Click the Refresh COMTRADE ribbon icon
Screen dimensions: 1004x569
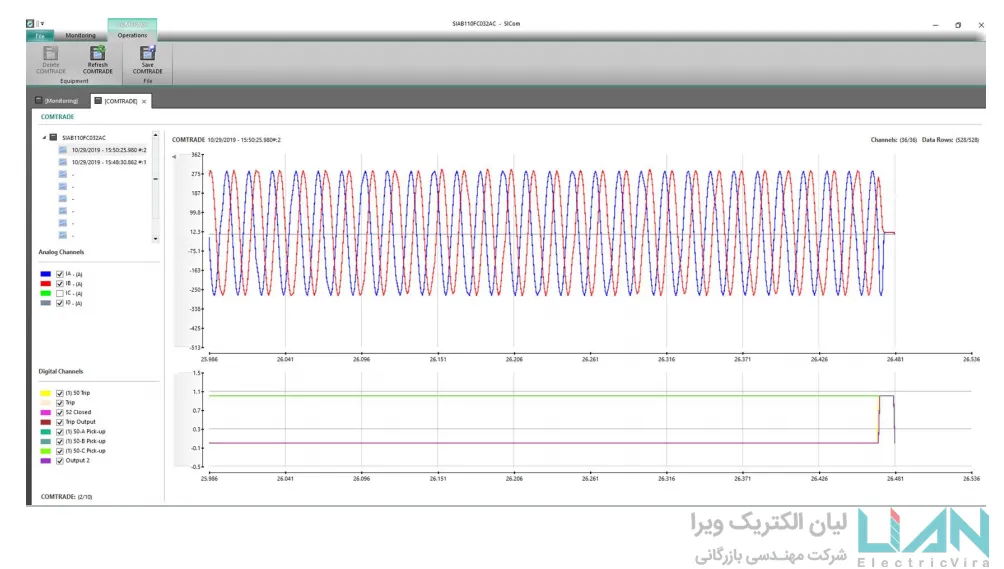[97, 53]
